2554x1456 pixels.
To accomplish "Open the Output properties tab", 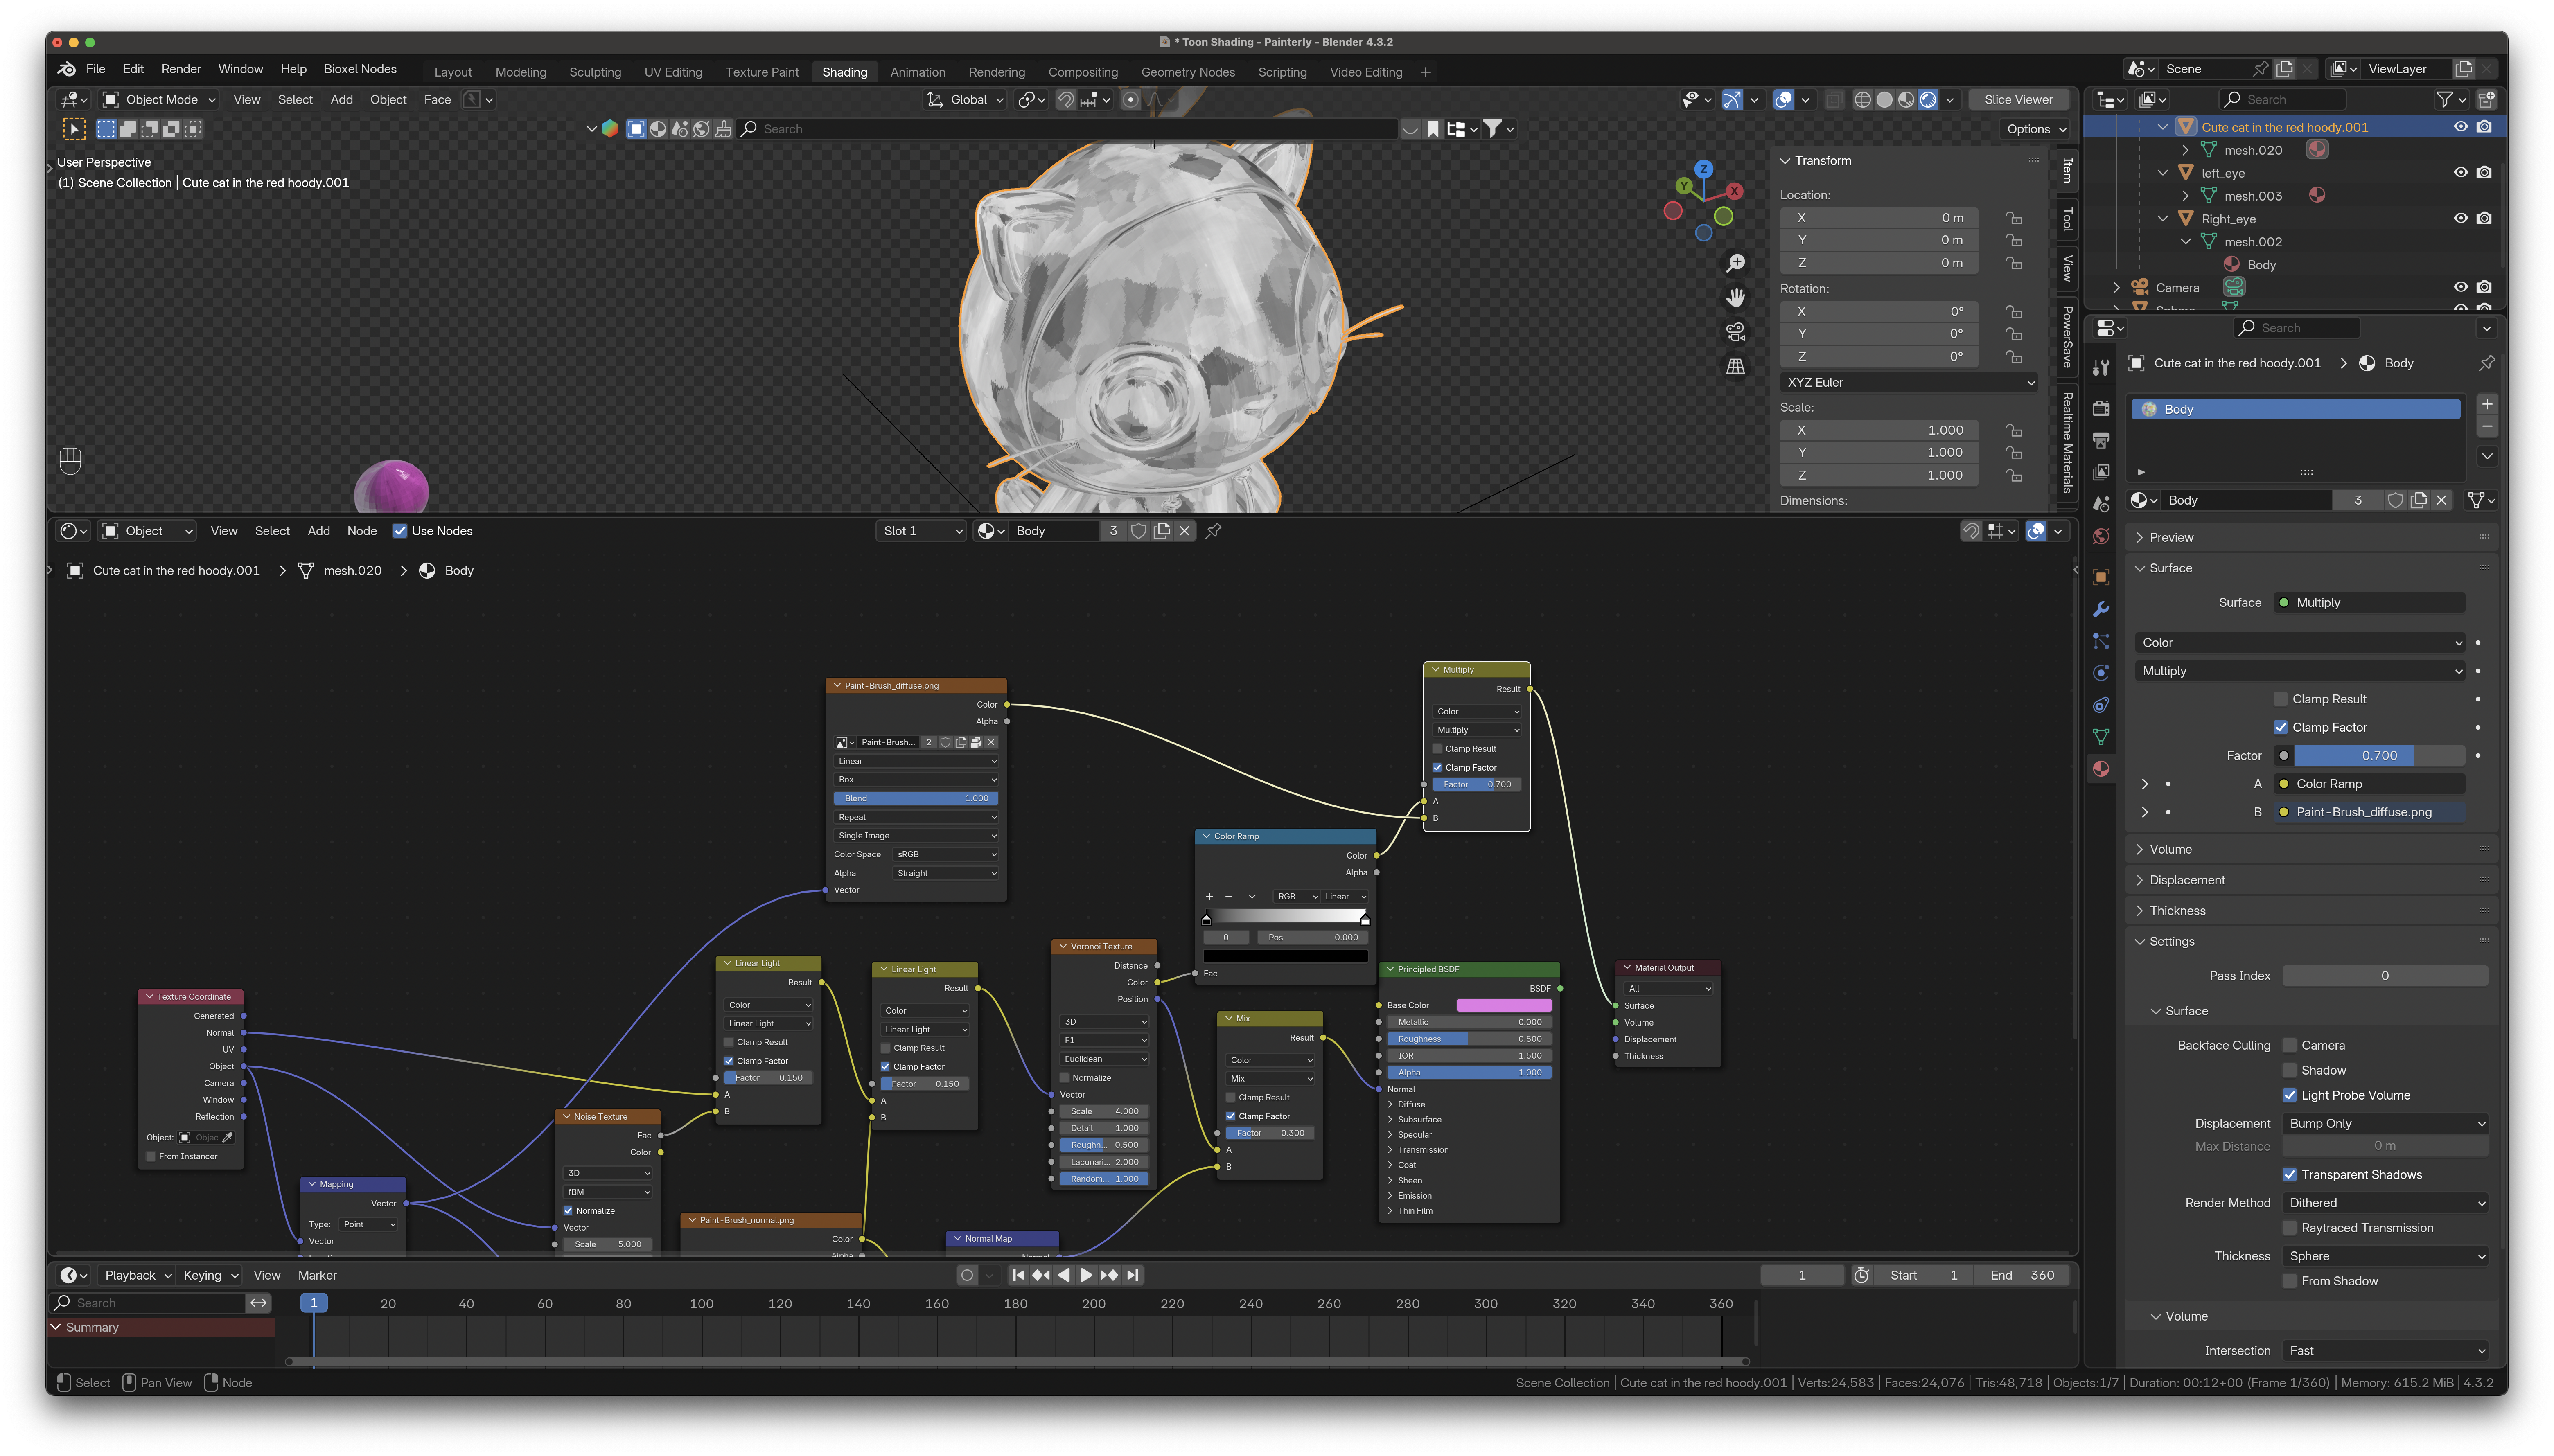I will [2101, 440].
